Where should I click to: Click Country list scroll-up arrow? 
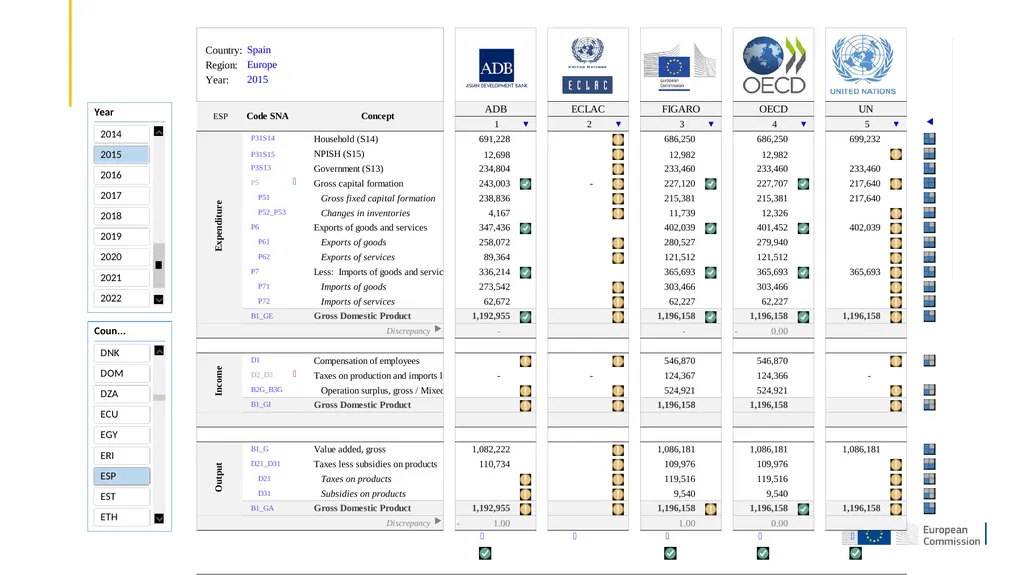click(159, 351)
